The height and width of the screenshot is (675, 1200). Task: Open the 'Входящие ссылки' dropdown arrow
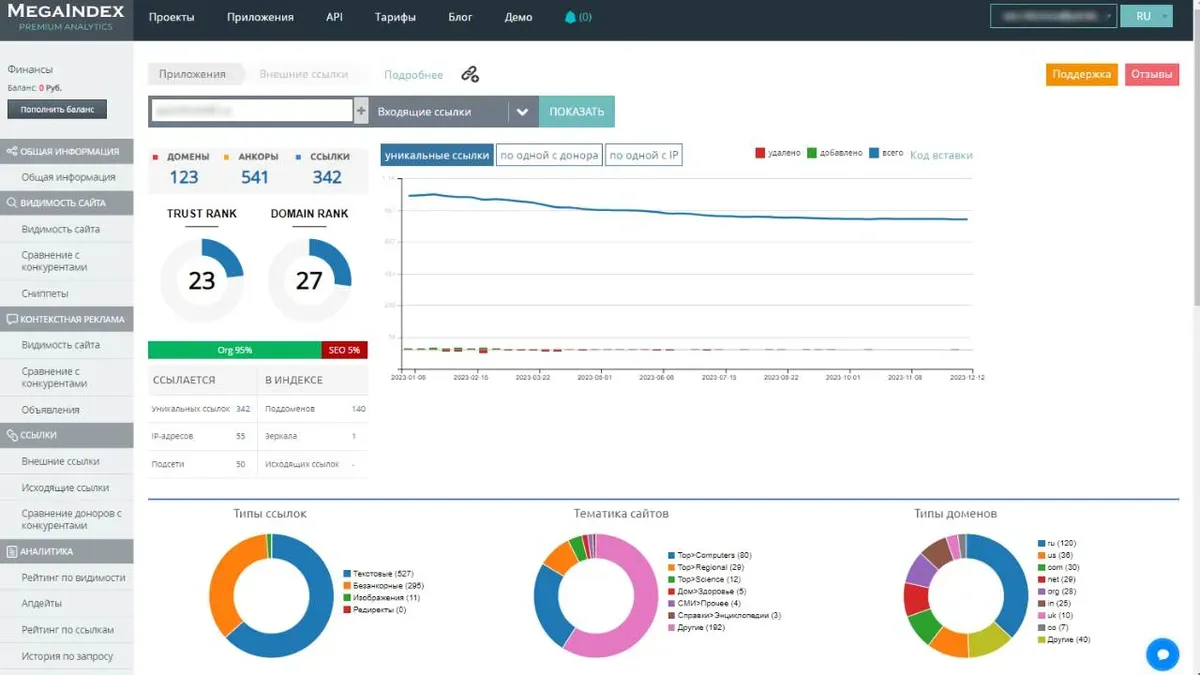(522, 112)
